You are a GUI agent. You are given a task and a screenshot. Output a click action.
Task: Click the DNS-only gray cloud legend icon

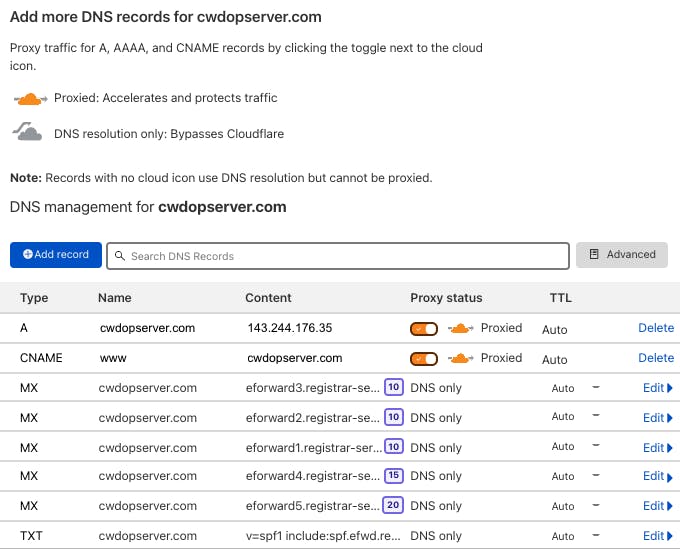click(27, 132)
